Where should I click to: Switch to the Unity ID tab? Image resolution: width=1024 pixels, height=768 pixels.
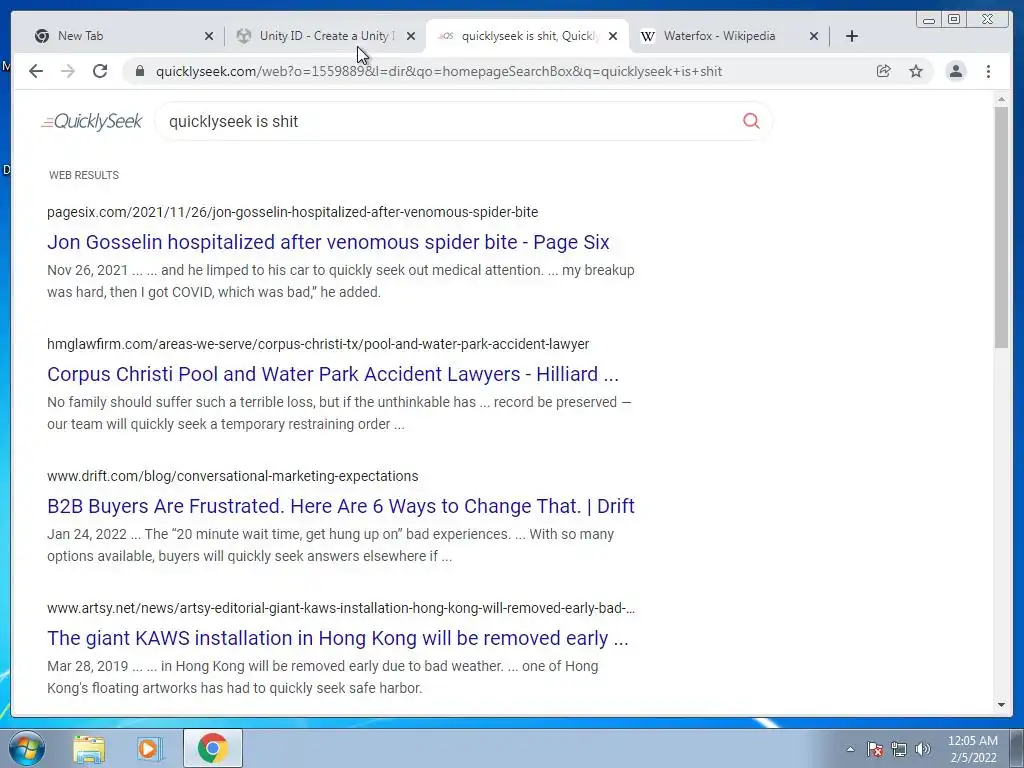pos(320,36)
